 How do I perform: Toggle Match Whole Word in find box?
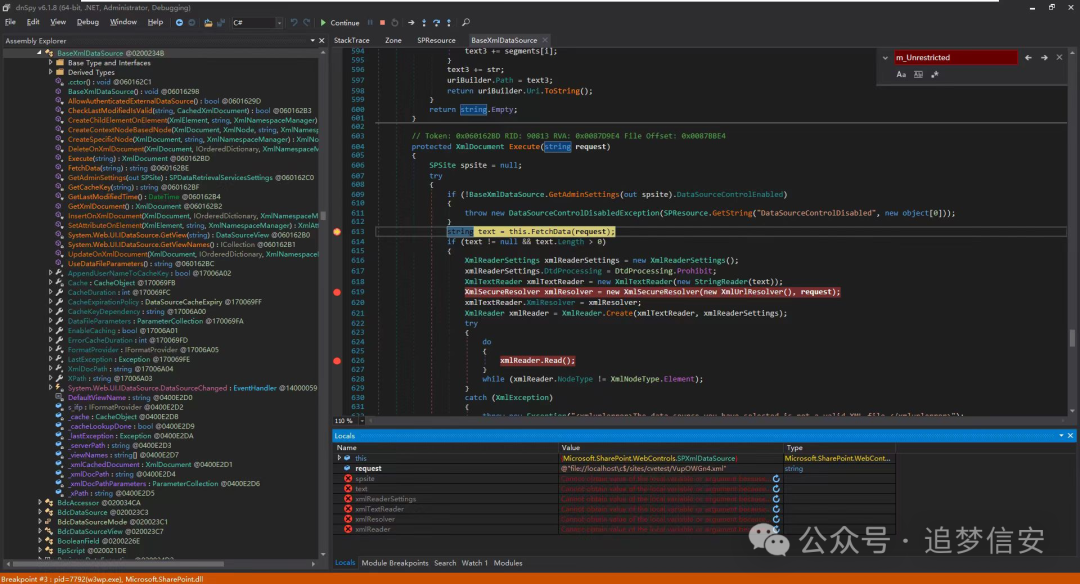pyautogui.click(x=917, y=74)
